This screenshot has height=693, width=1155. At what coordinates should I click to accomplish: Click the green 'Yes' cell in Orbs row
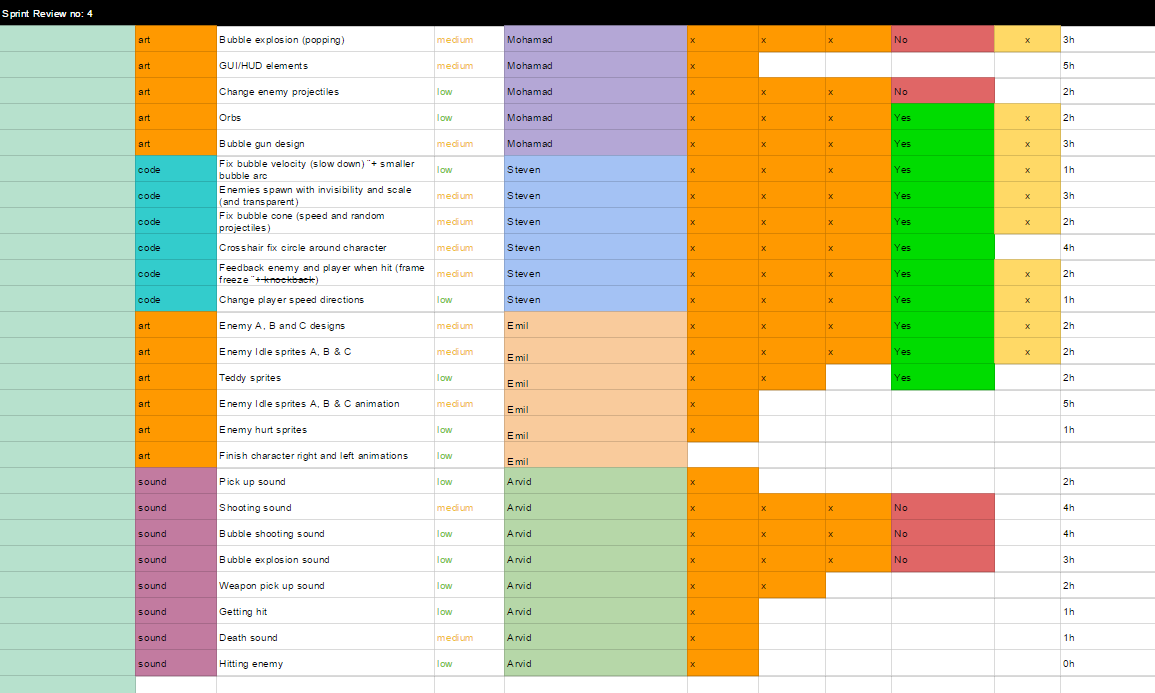coord(942,118)
